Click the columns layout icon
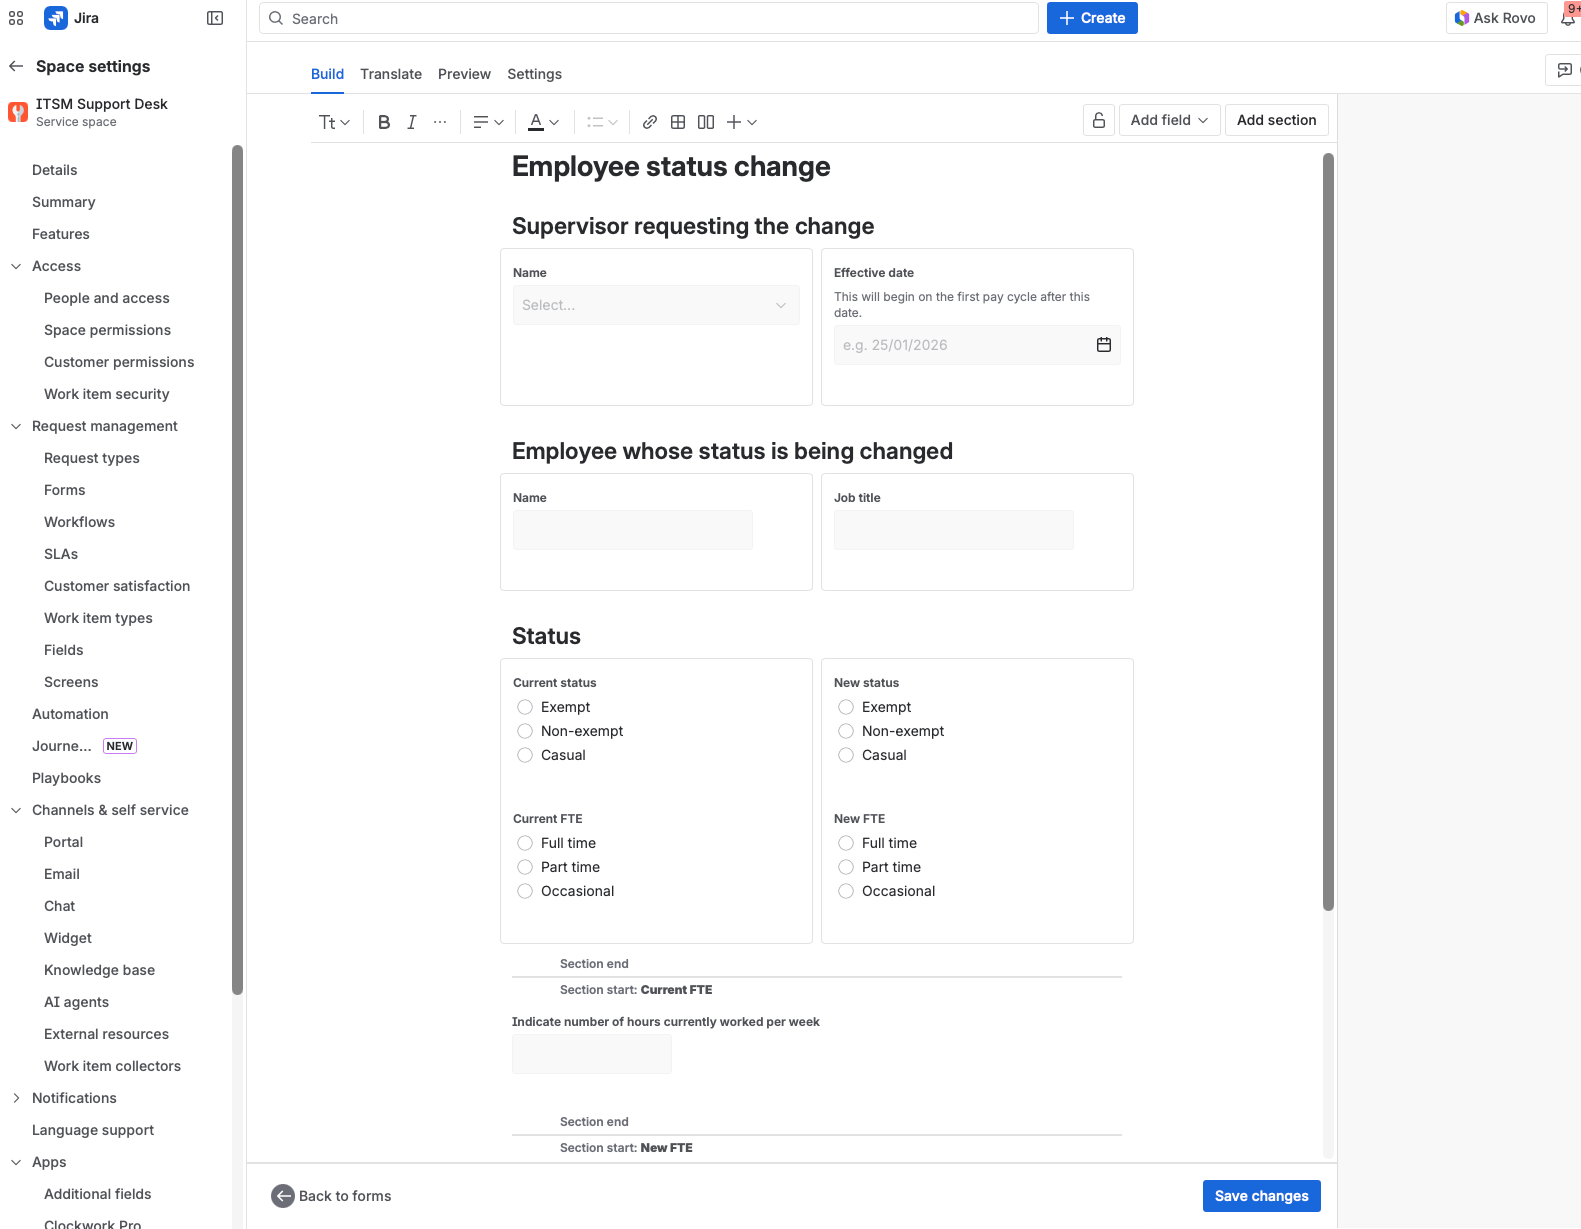1581x1229 pixels. coord(706,122)
